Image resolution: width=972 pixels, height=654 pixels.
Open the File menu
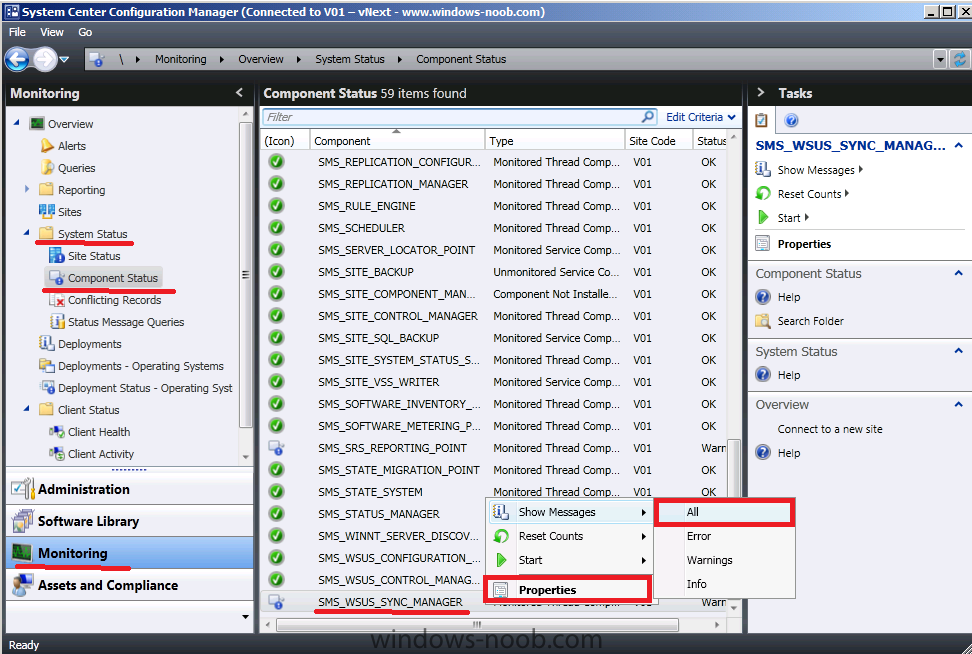[17, 32]
